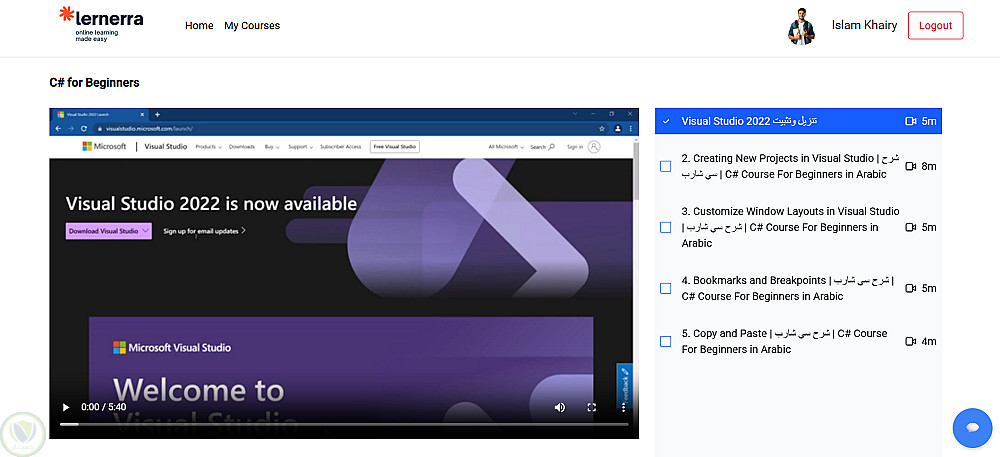Click the 4m duration label
The image size is (1000, 457).
(929, 342)
